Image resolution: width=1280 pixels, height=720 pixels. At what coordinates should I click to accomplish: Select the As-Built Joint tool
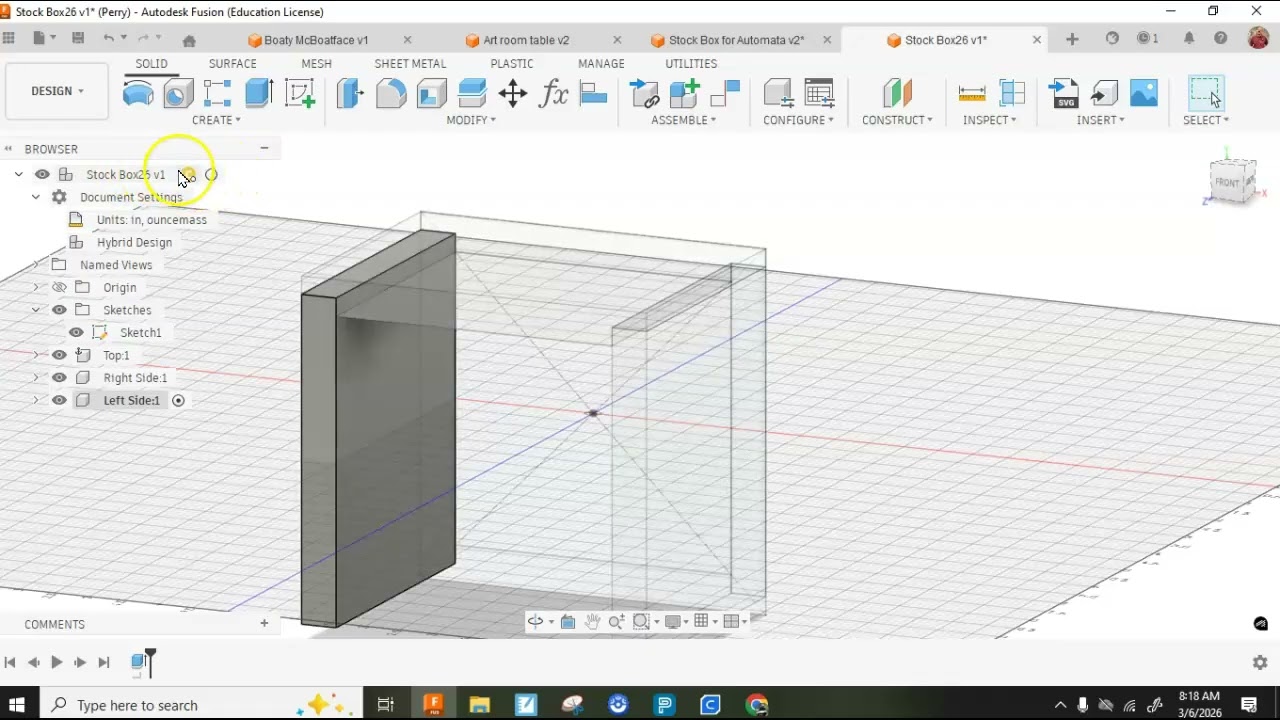click(x=724, y=94)
